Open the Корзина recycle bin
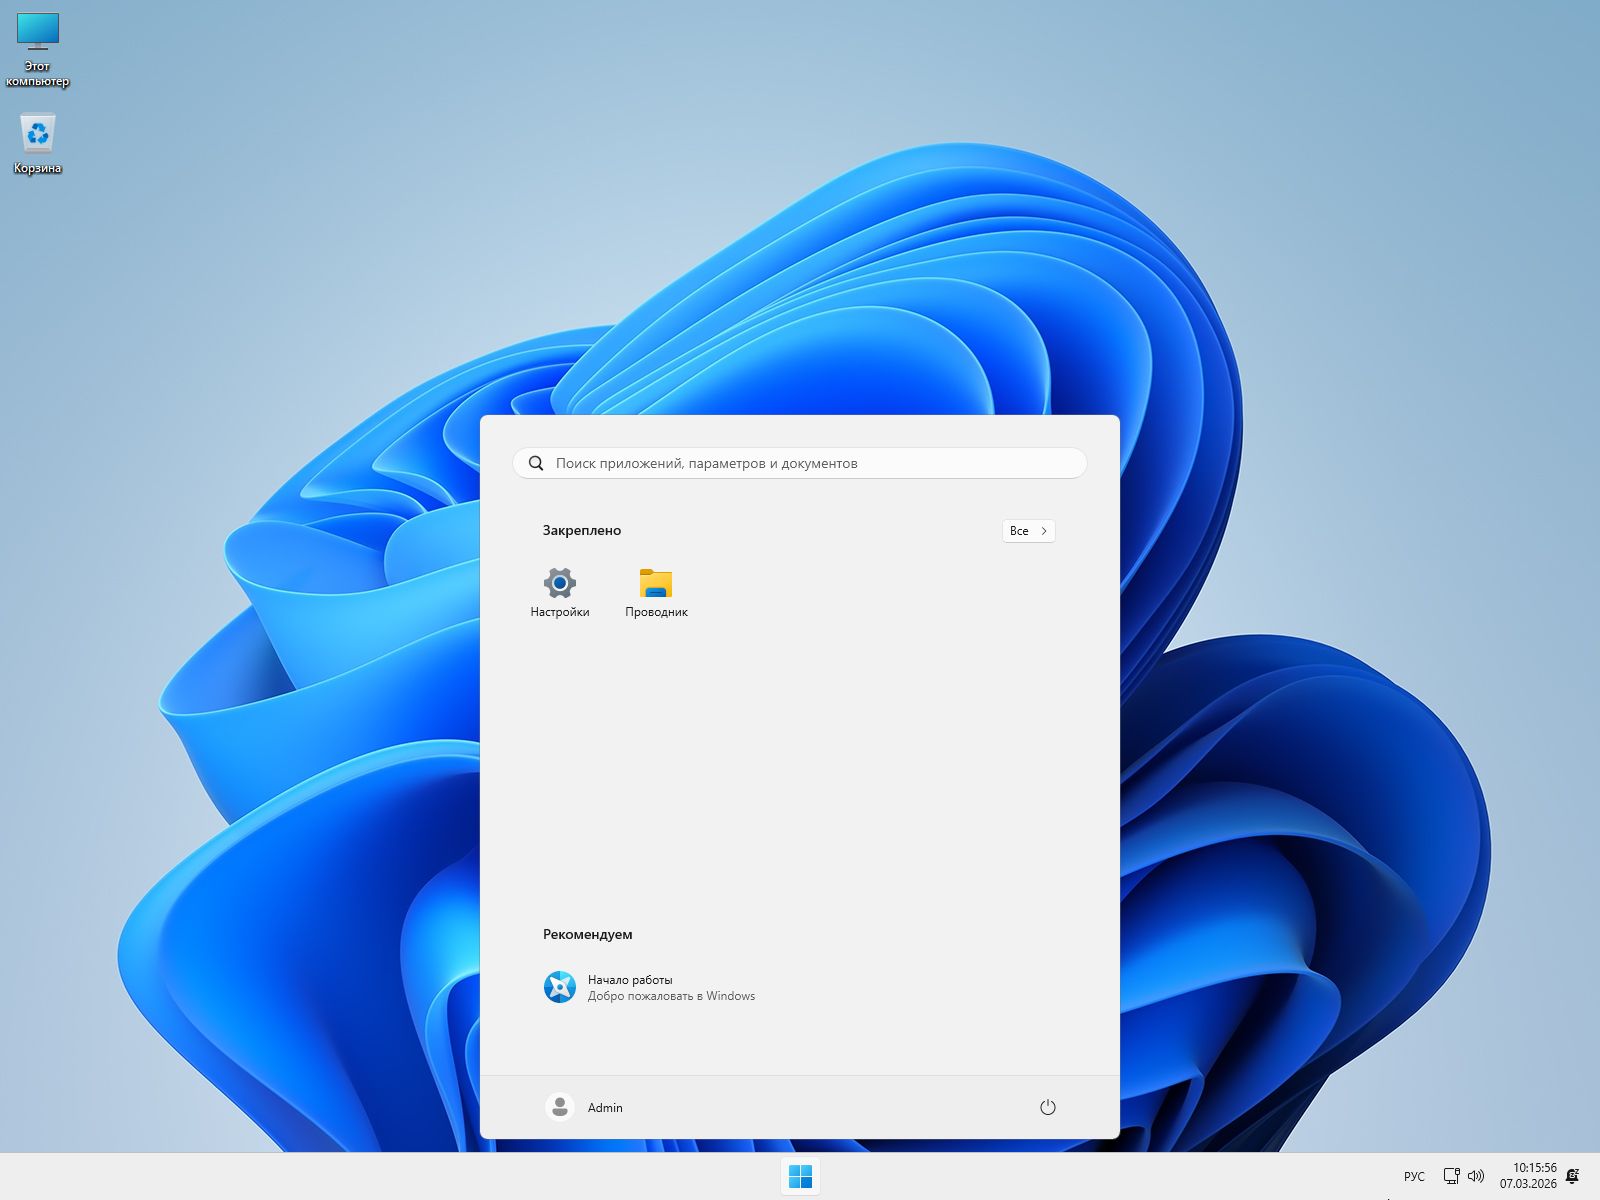 pos(38,133)
